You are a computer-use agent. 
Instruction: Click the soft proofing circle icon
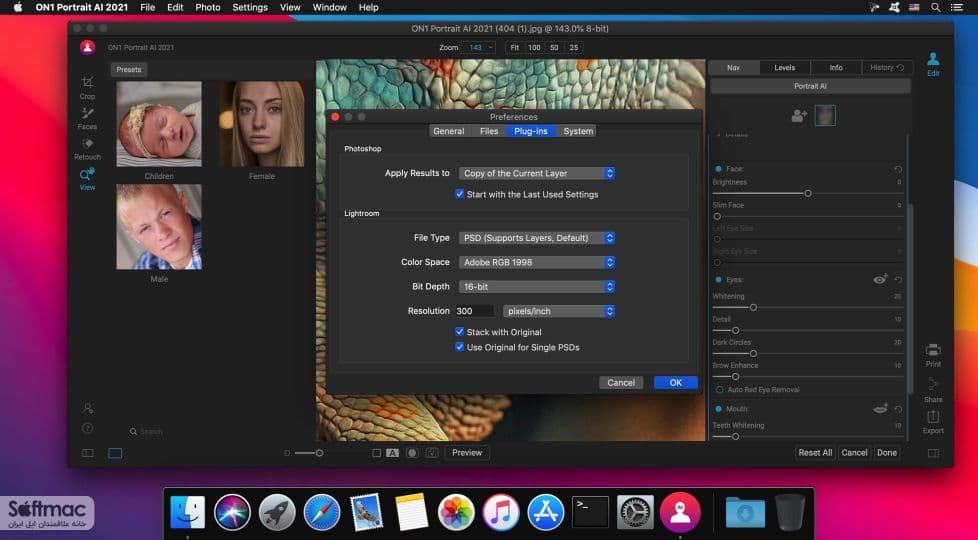(412, 453)
